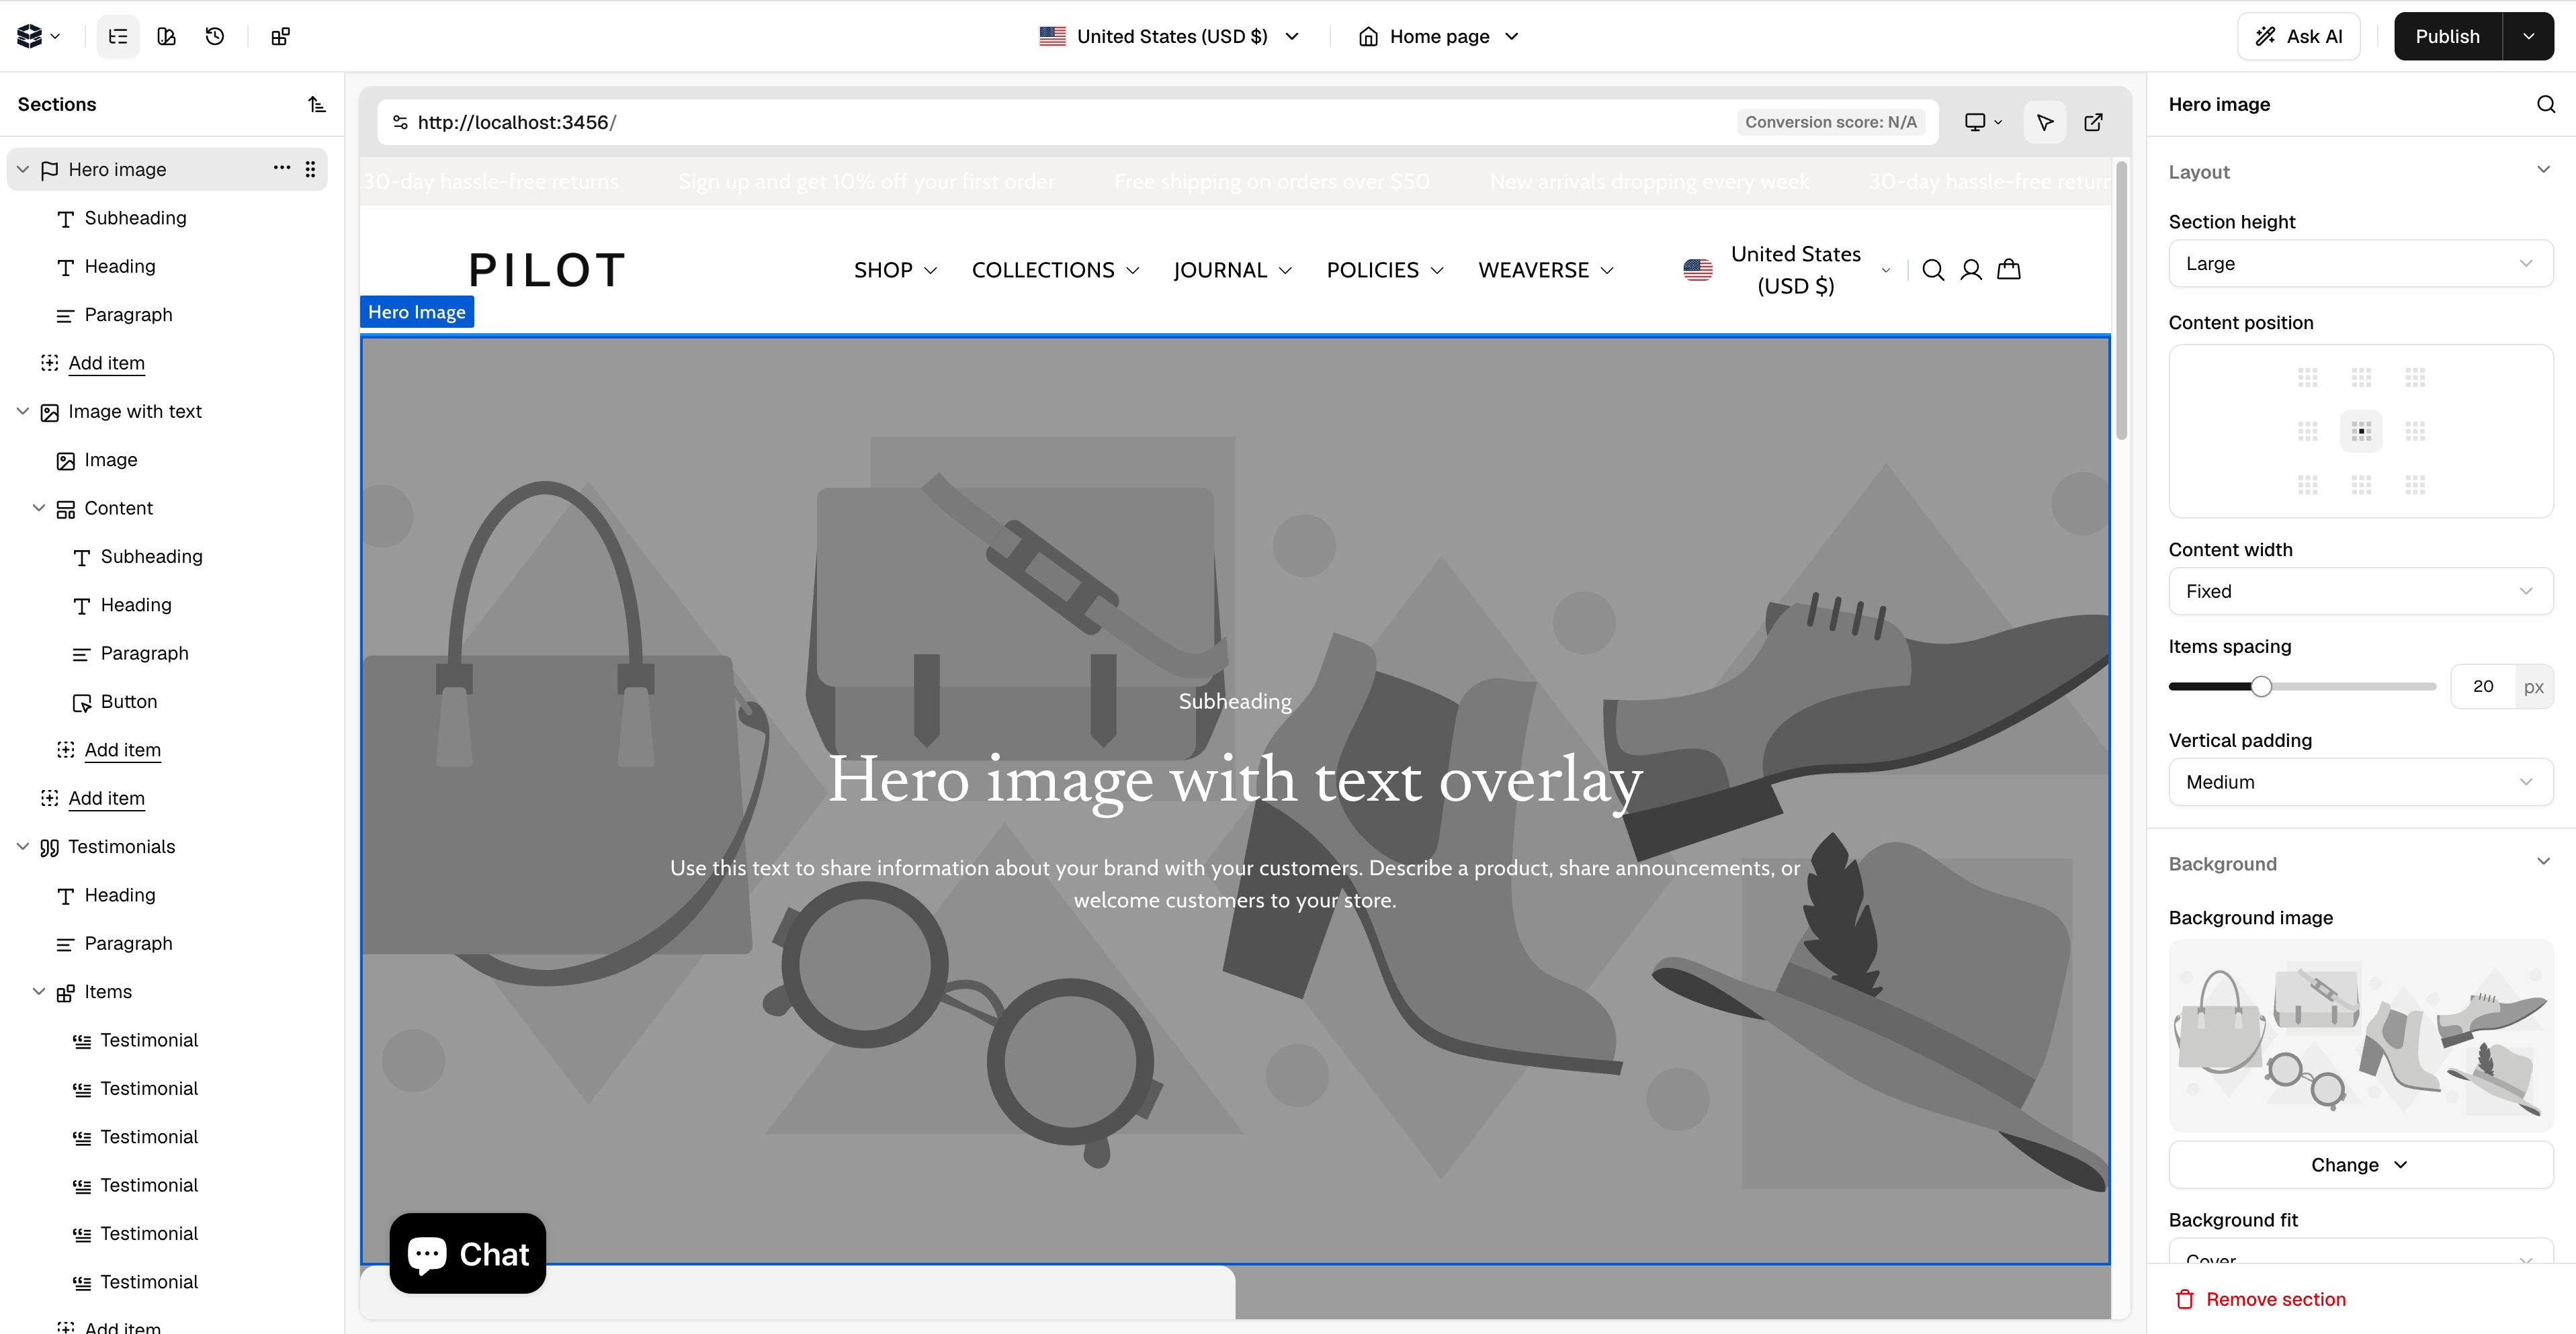Open the Vertical padding dropdown
The image size is (2576, 1334).
2361,782
